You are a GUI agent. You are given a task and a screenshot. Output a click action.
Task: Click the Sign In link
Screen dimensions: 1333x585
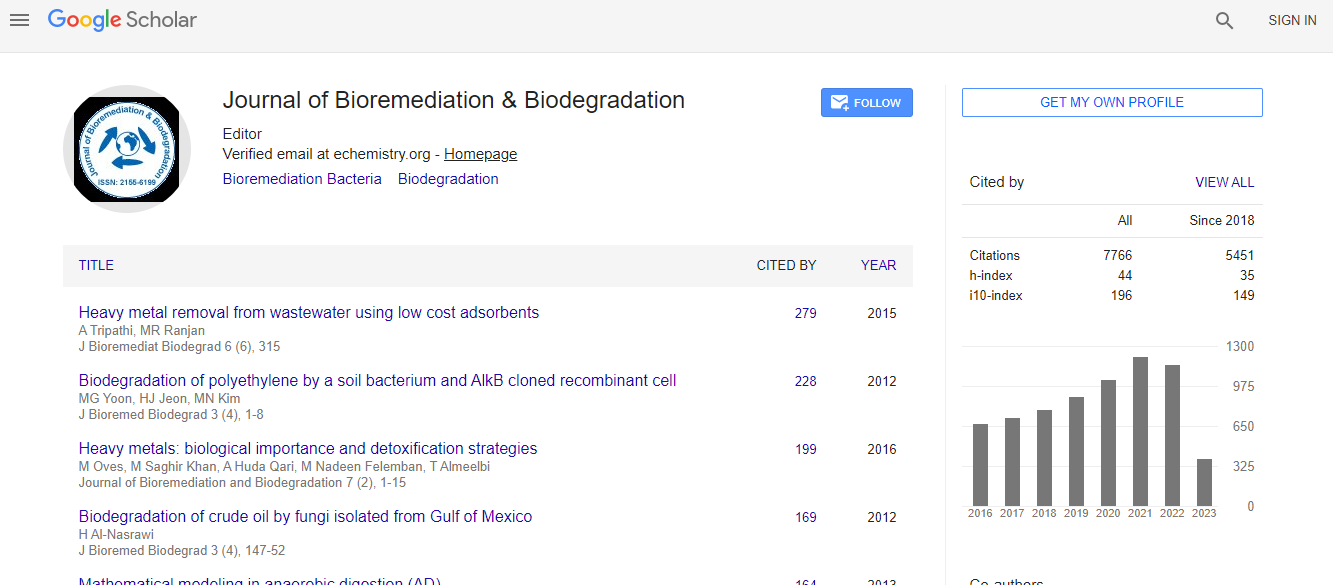pos(1292,20)
